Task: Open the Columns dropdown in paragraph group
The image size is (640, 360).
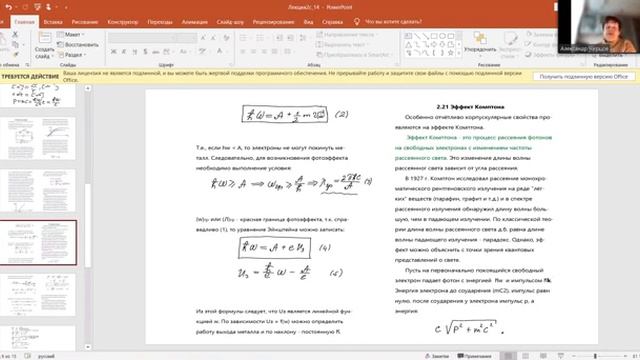Action: (x=289, y=51)
